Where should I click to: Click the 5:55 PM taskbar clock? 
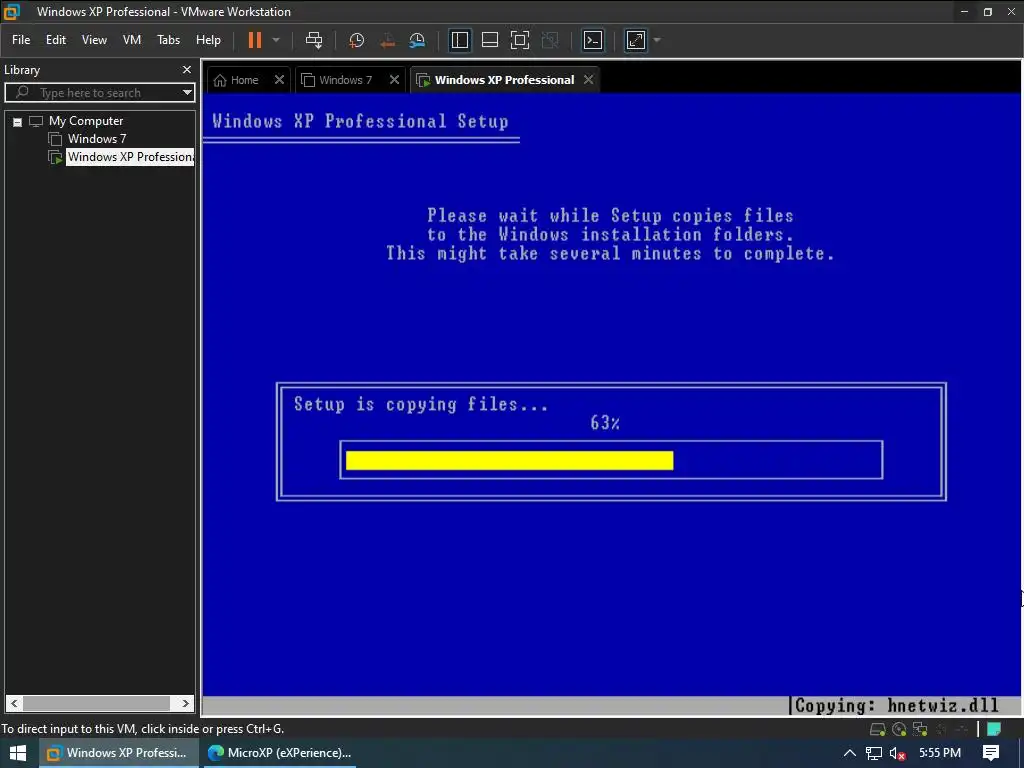[940, 753]
